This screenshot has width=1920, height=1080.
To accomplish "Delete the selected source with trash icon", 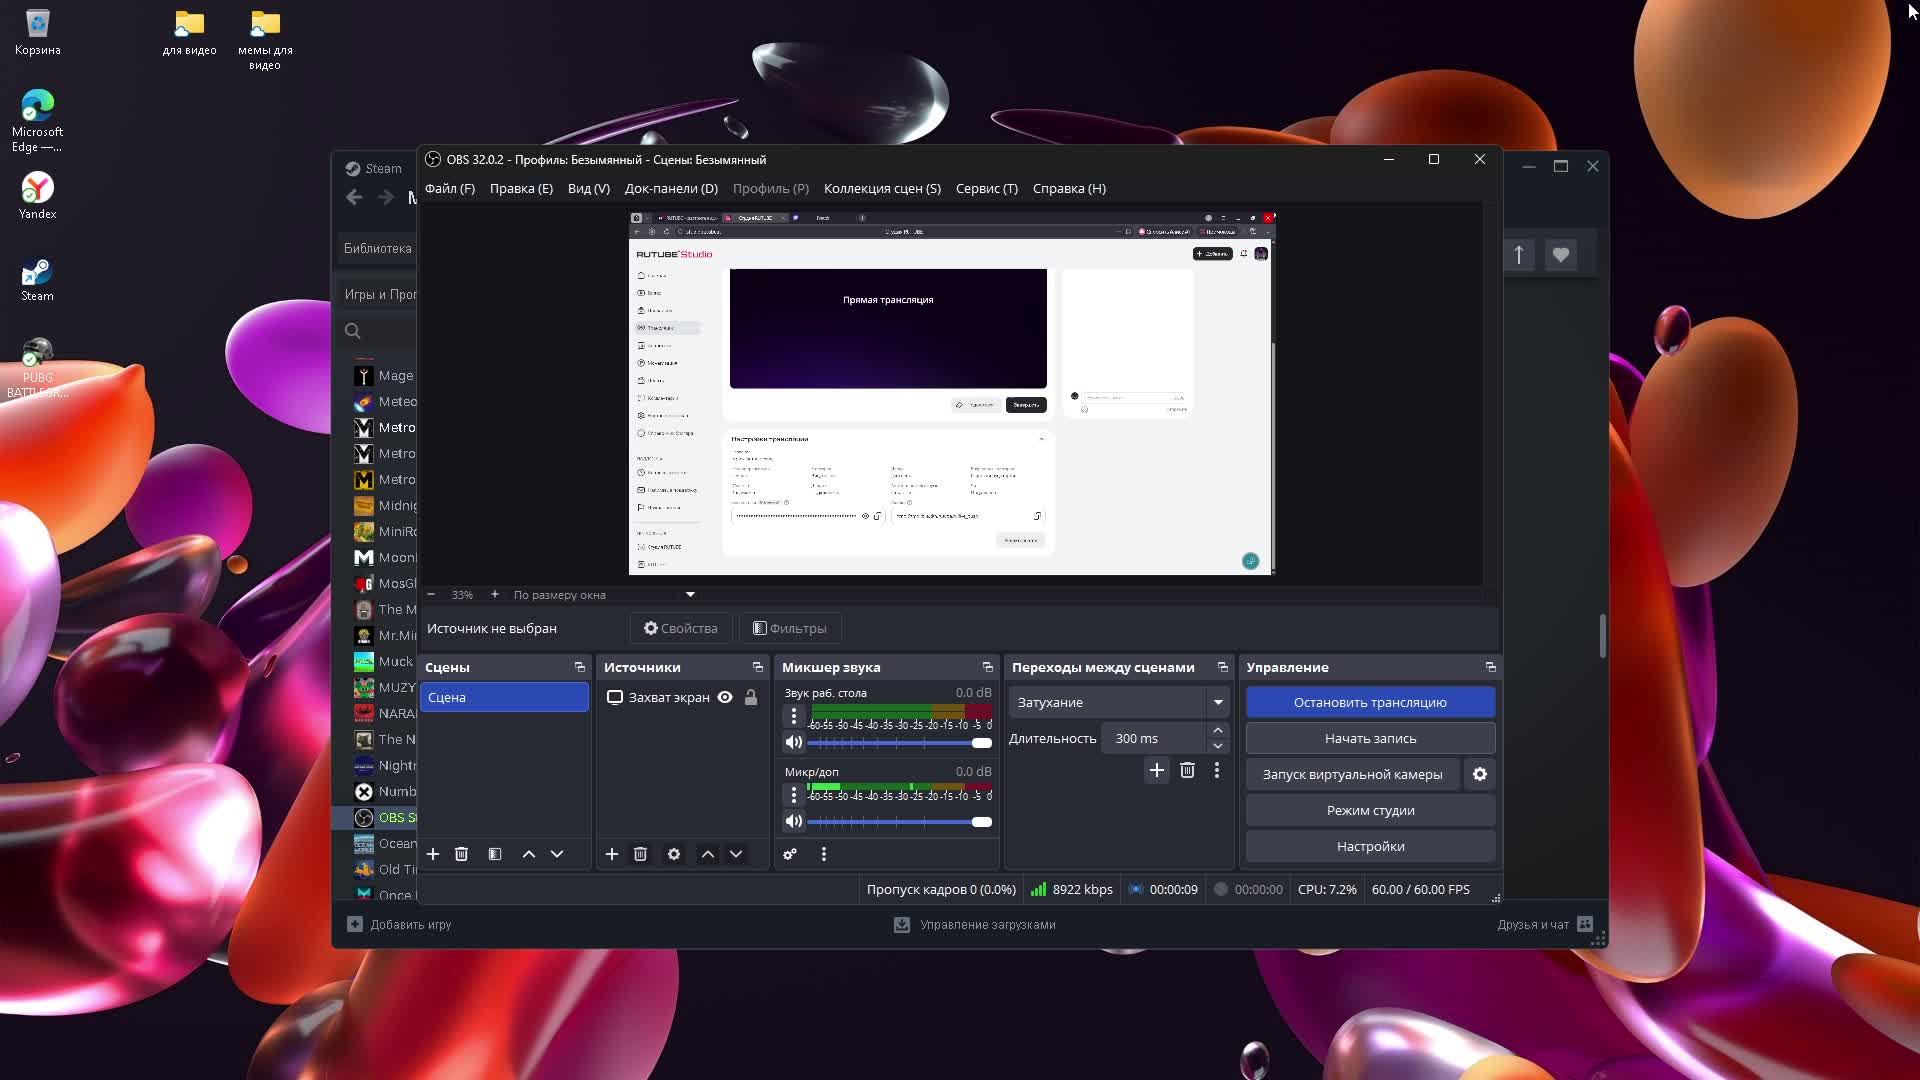I will pos(640,854).
